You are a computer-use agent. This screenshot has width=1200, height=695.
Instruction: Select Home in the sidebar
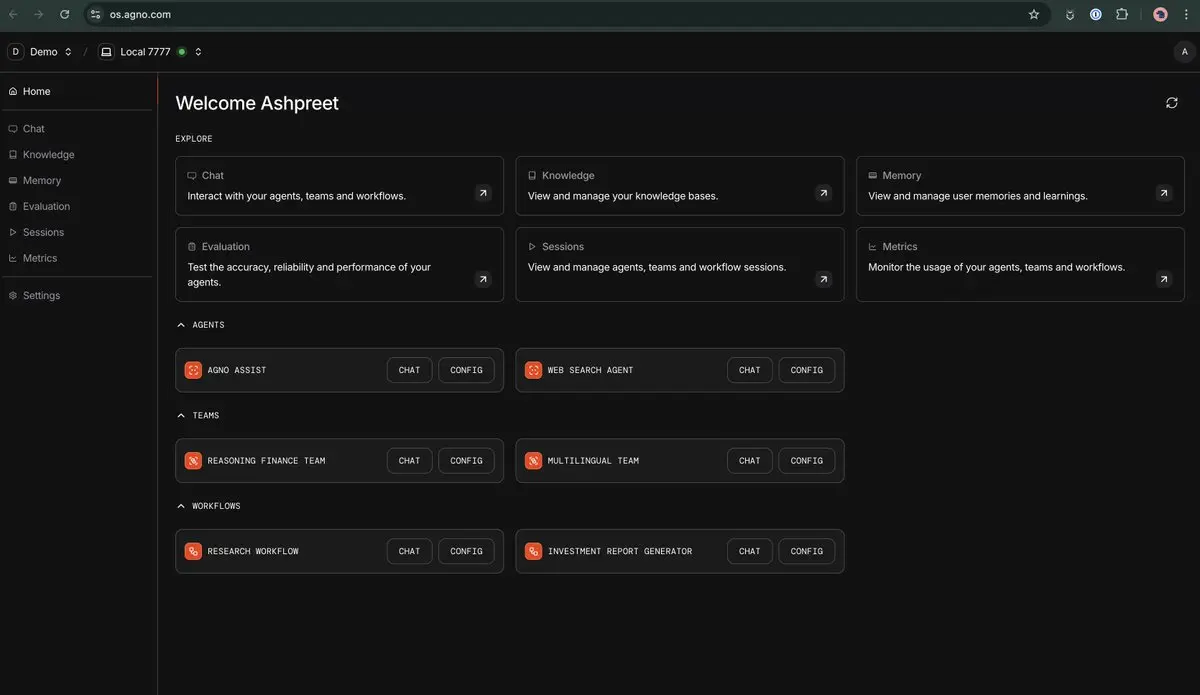[x=78, y=91]
